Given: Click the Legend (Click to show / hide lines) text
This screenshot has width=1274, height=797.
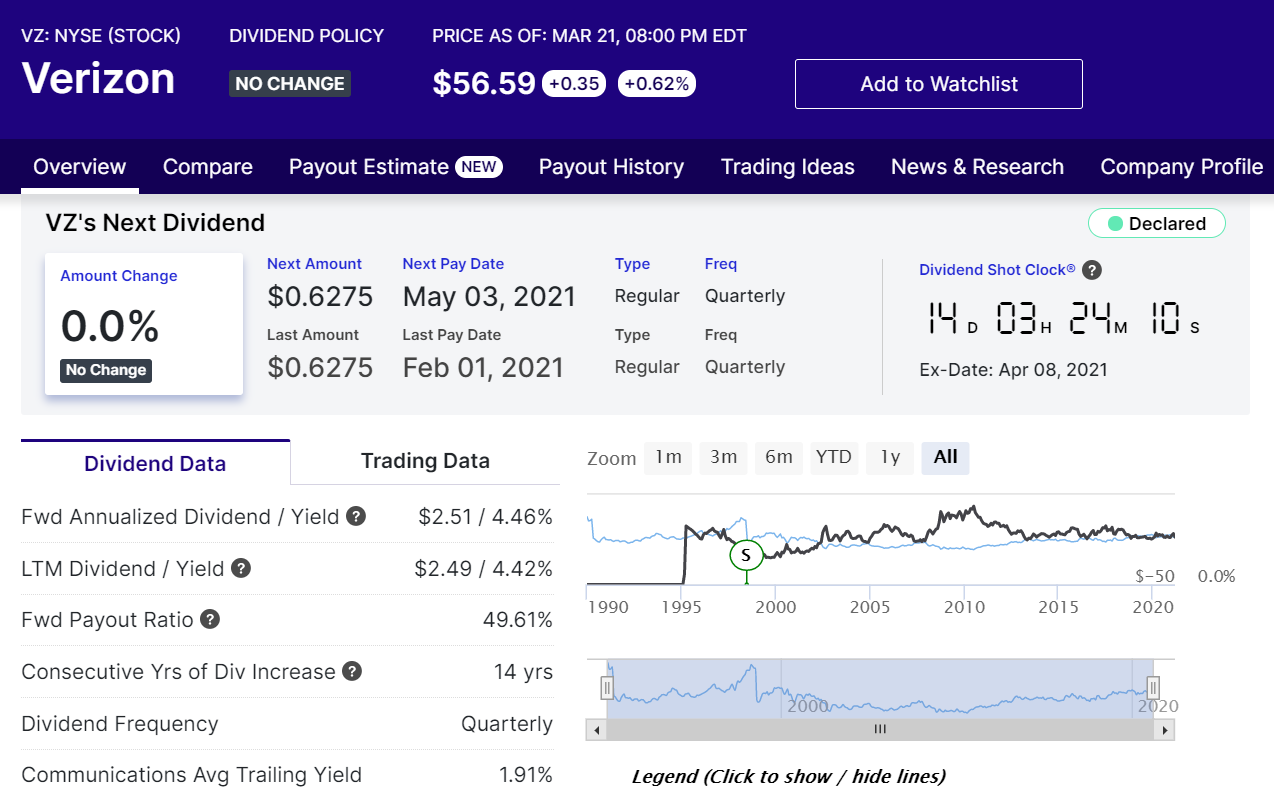Looking at the screenshot, I should pos(788,776).
